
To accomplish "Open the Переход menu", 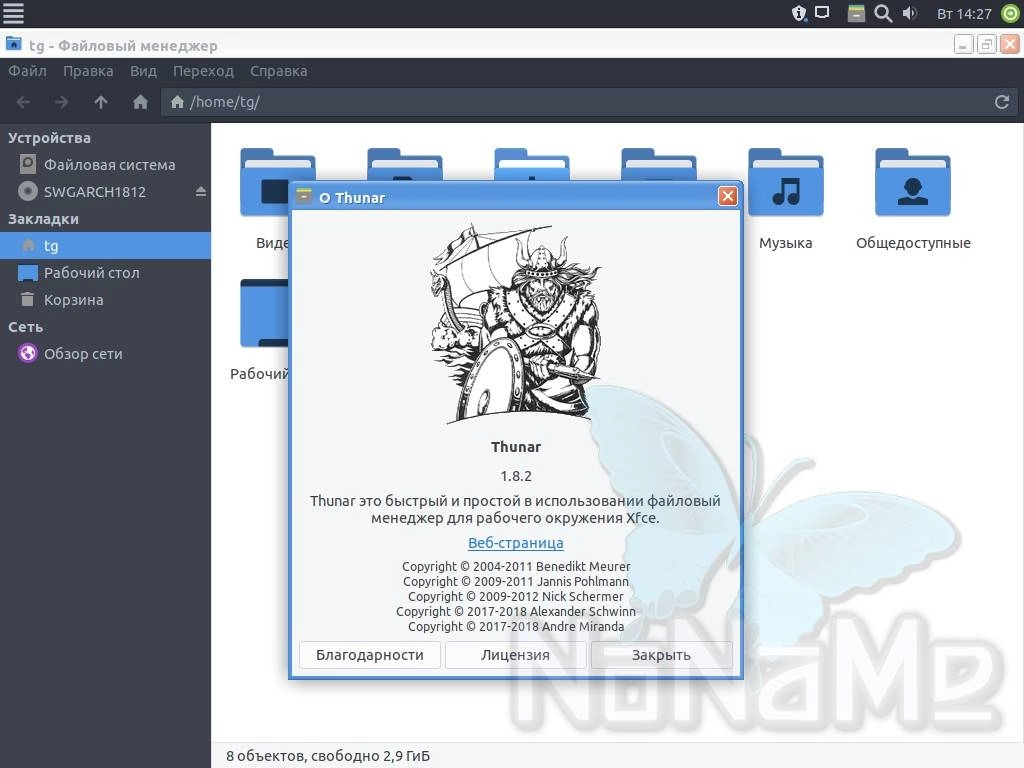I will (203, 71).
